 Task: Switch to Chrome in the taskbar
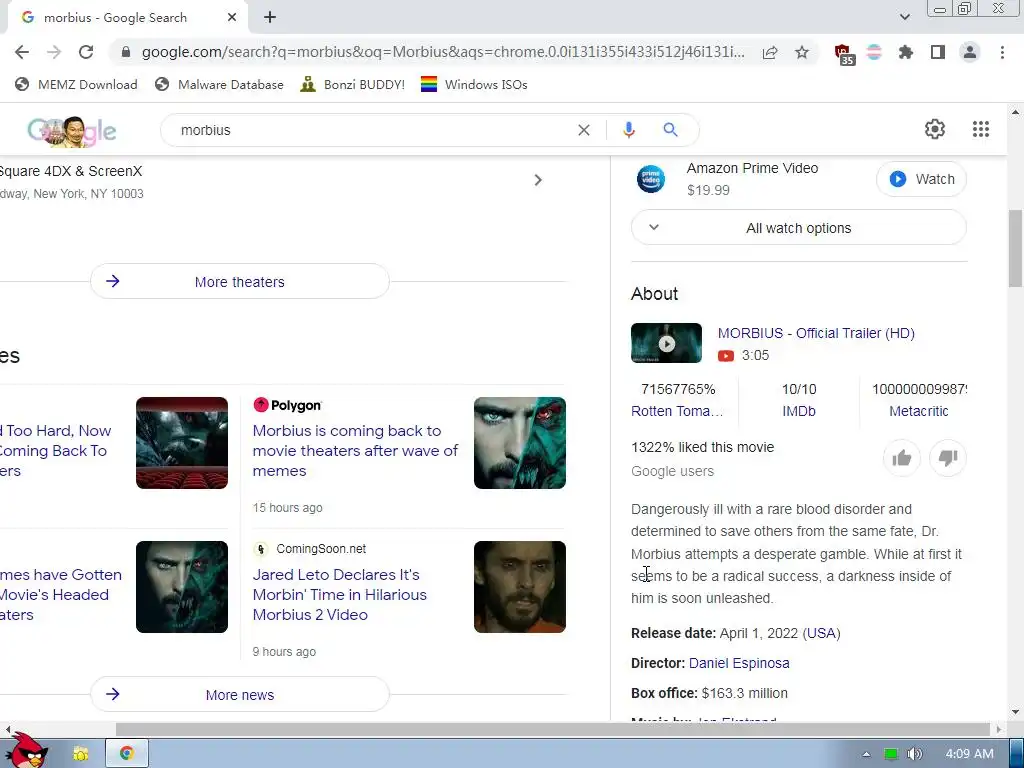tap(127, 754)
